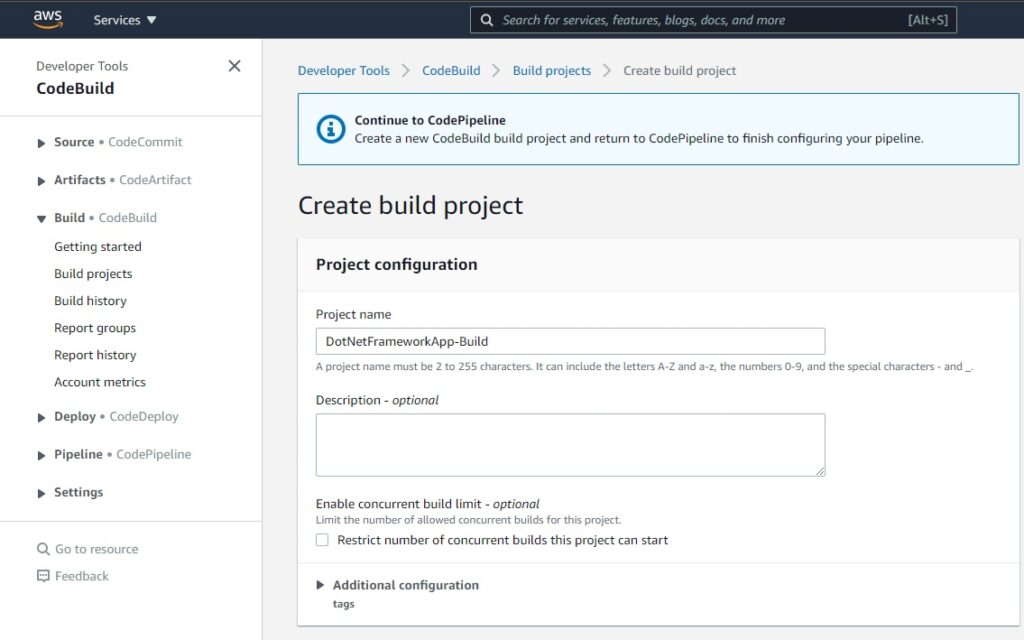Click the AWS logo in top bar

[x=47, y=18]
